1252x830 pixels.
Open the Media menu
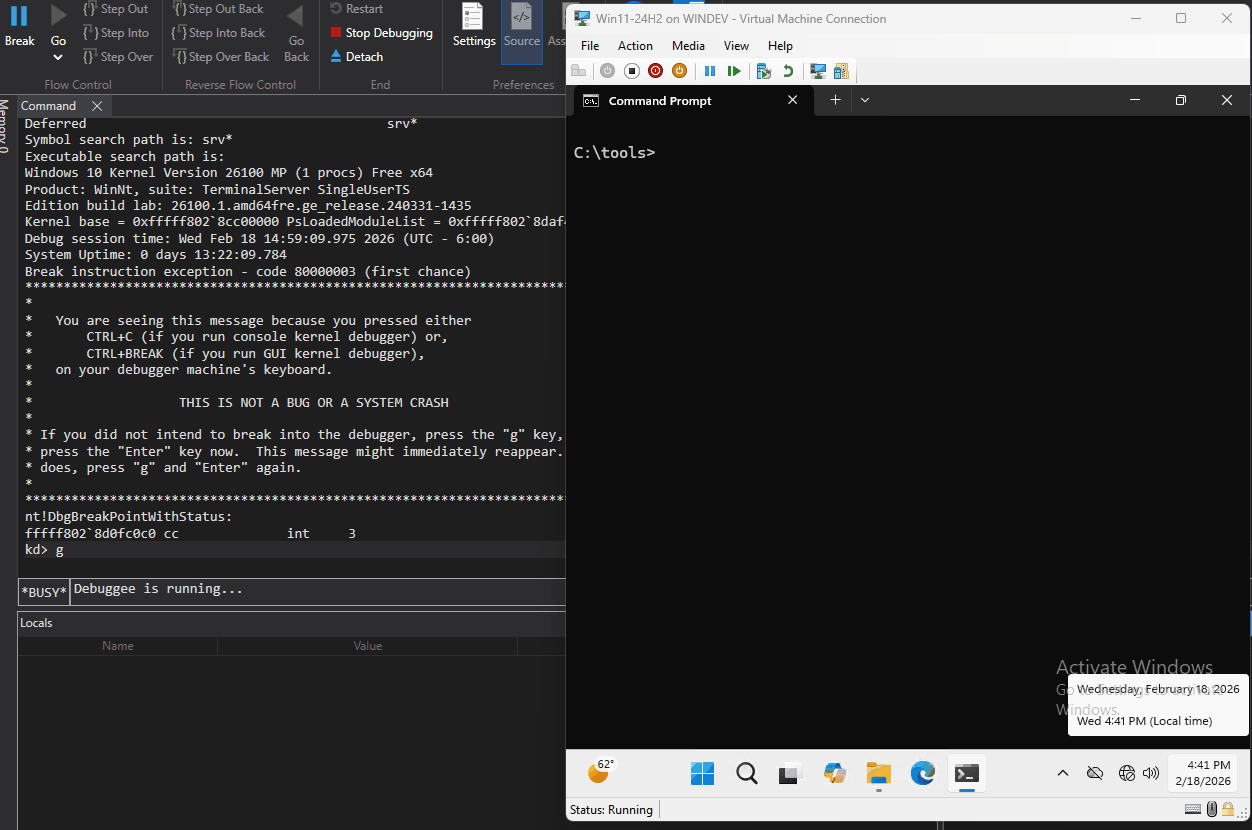(x=688, y=46)
